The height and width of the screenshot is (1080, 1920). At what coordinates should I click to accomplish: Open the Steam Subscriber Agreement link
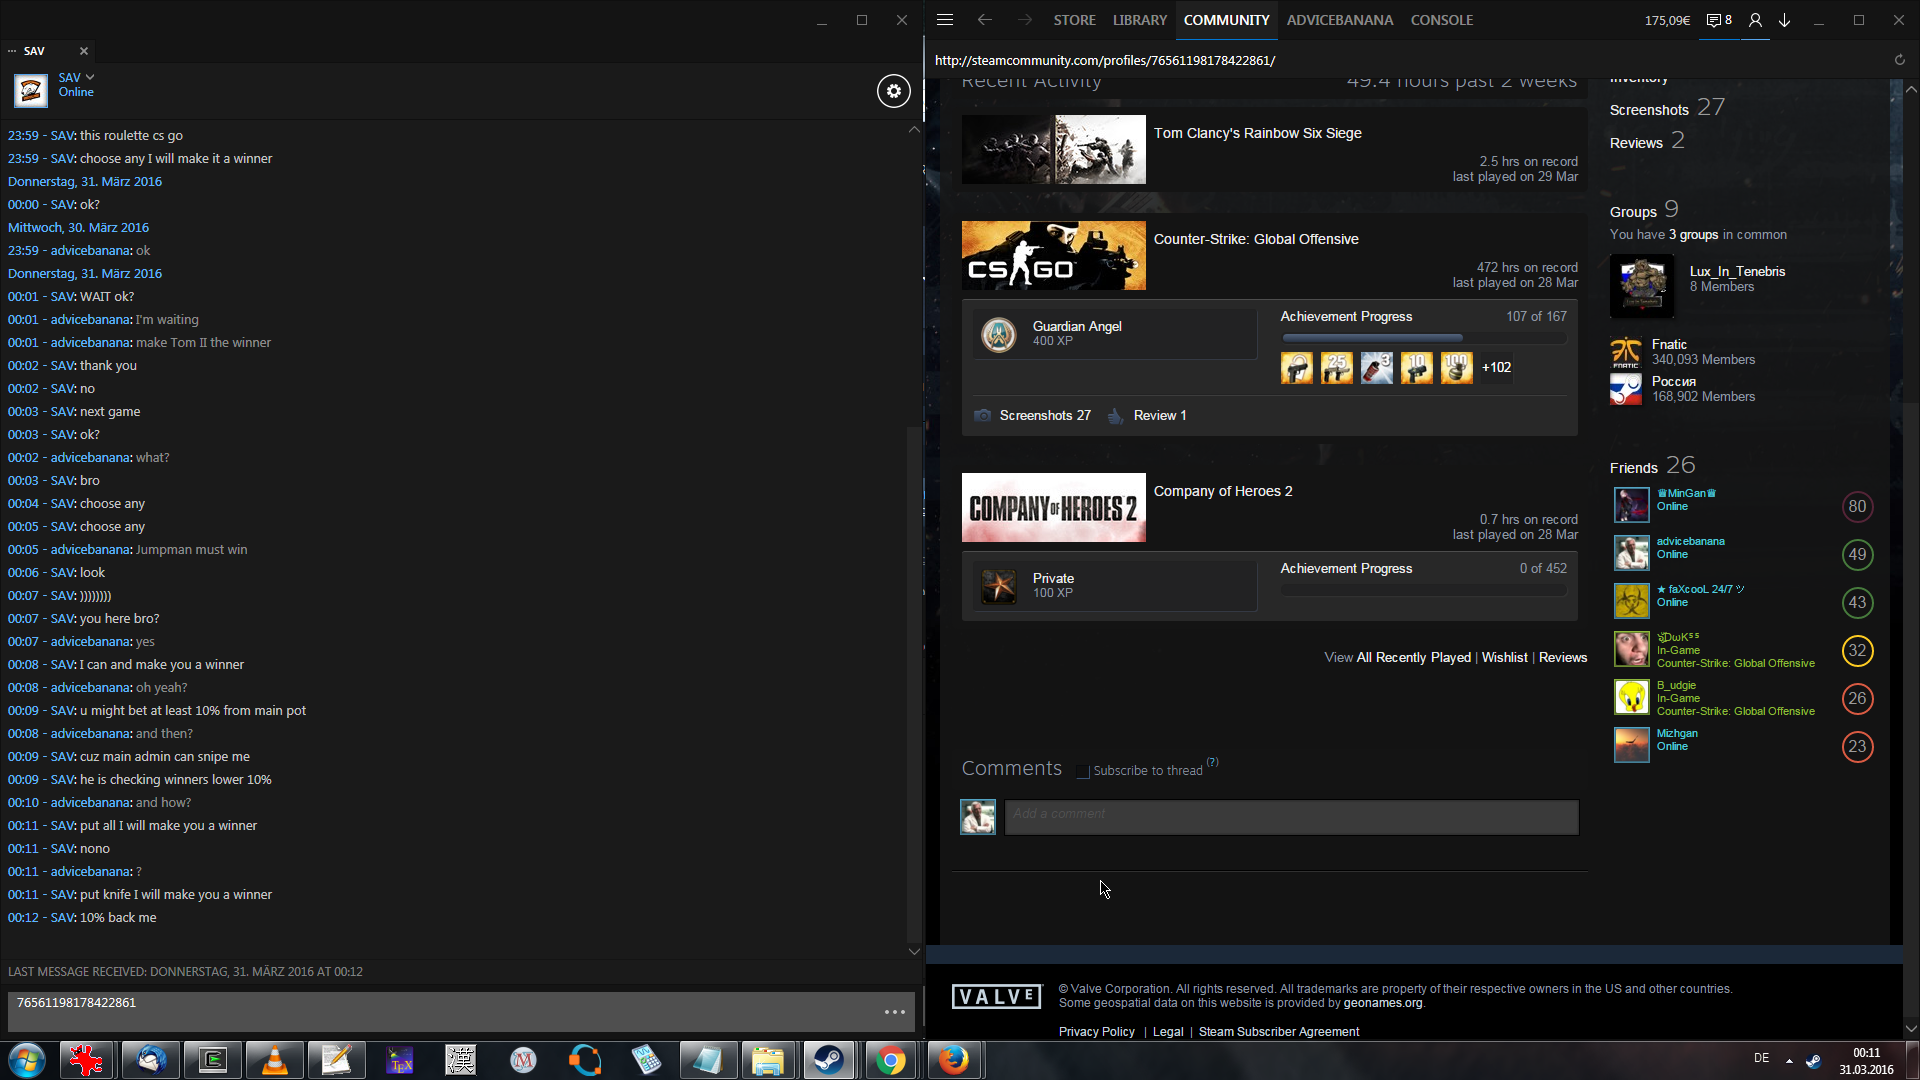(1278, 1032)
